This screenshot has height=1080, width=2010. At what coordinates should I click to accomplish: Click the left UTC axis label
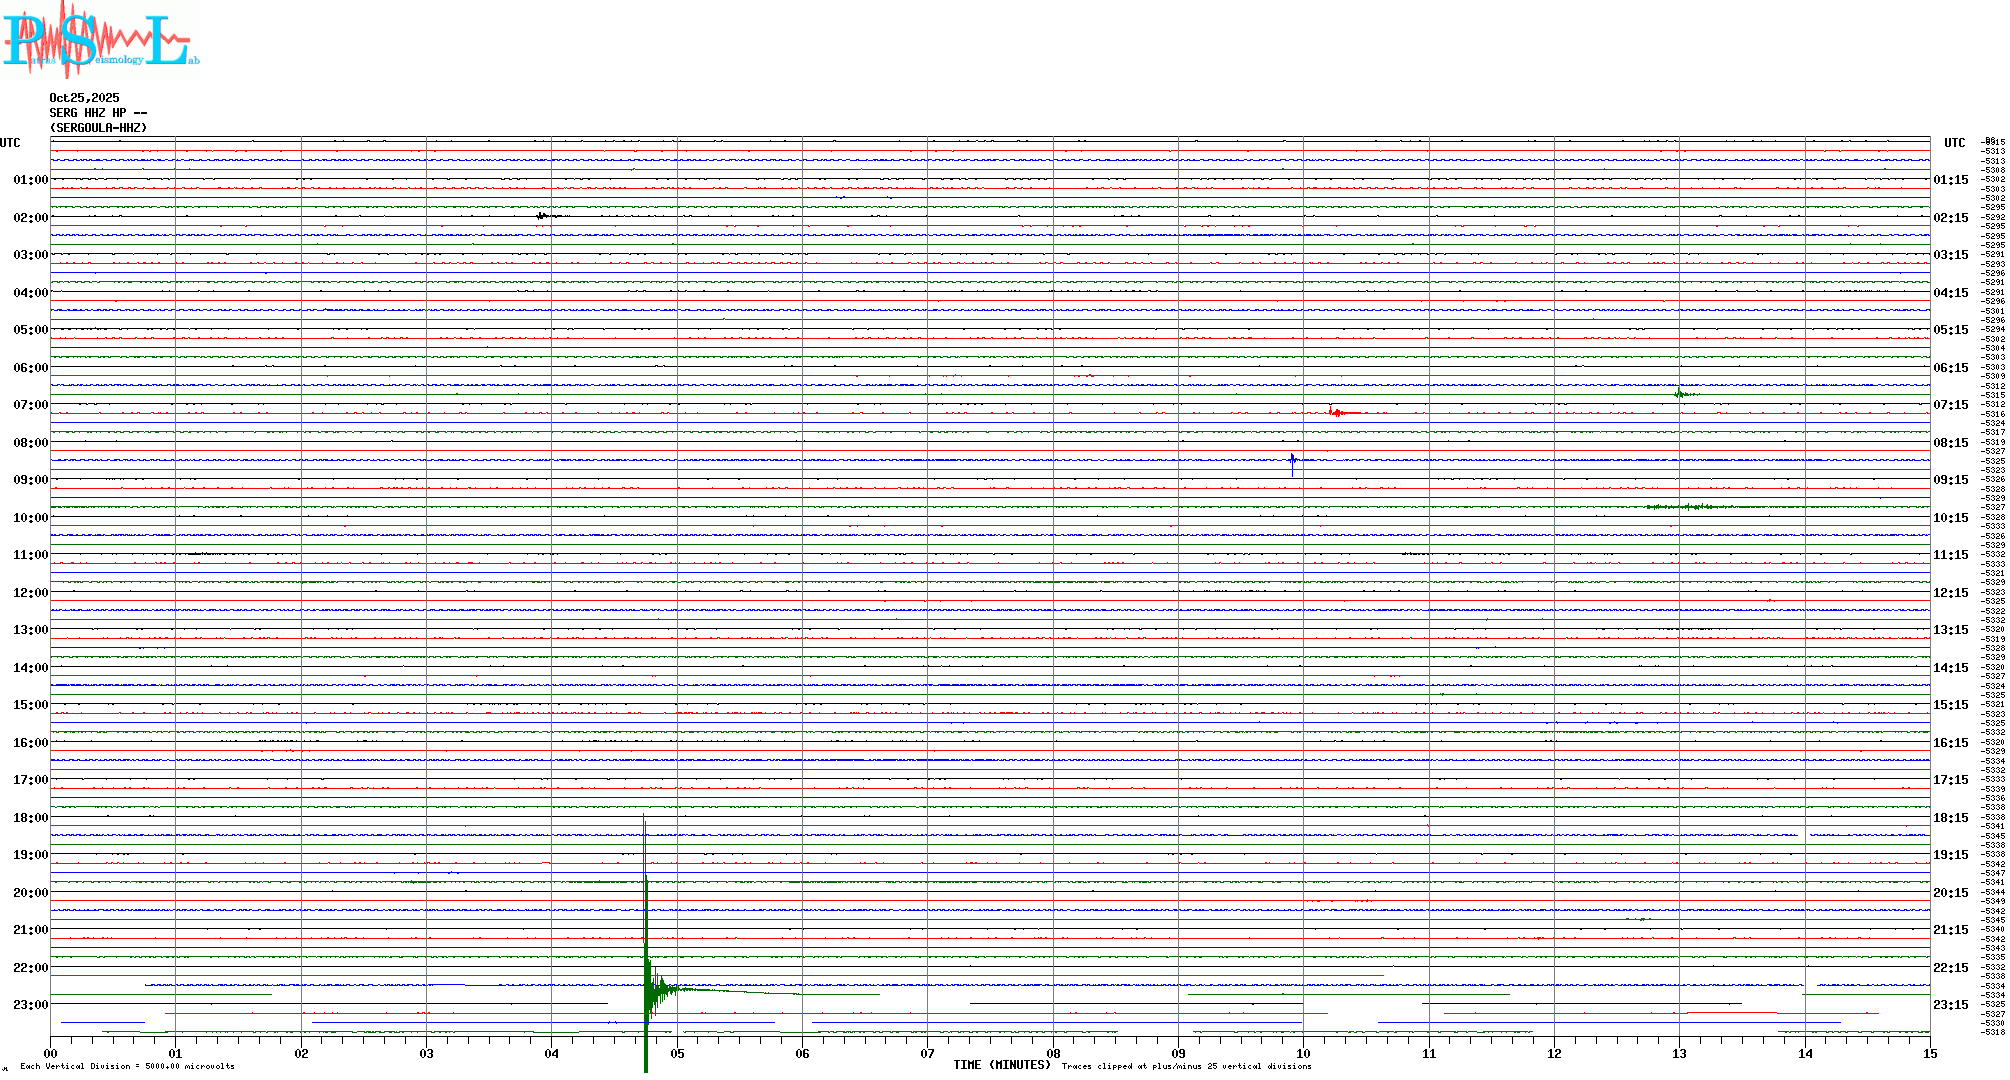[10, 143]
